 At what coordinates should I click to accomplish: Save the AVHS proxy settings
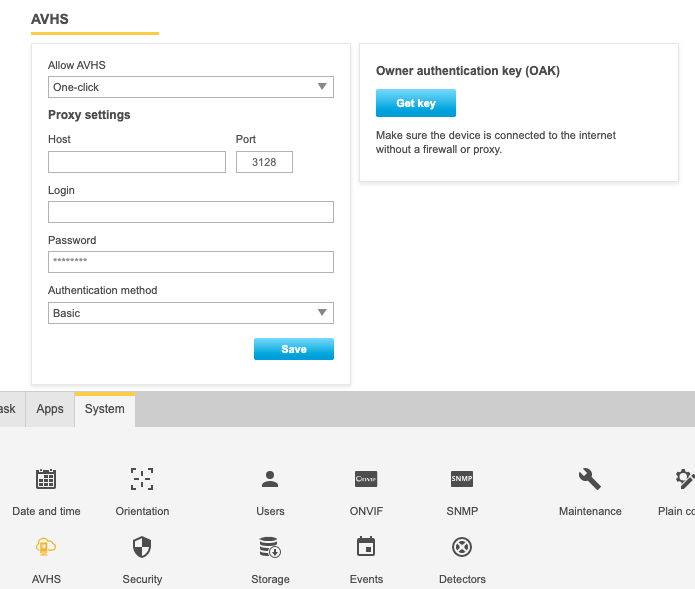click(294, 349)
